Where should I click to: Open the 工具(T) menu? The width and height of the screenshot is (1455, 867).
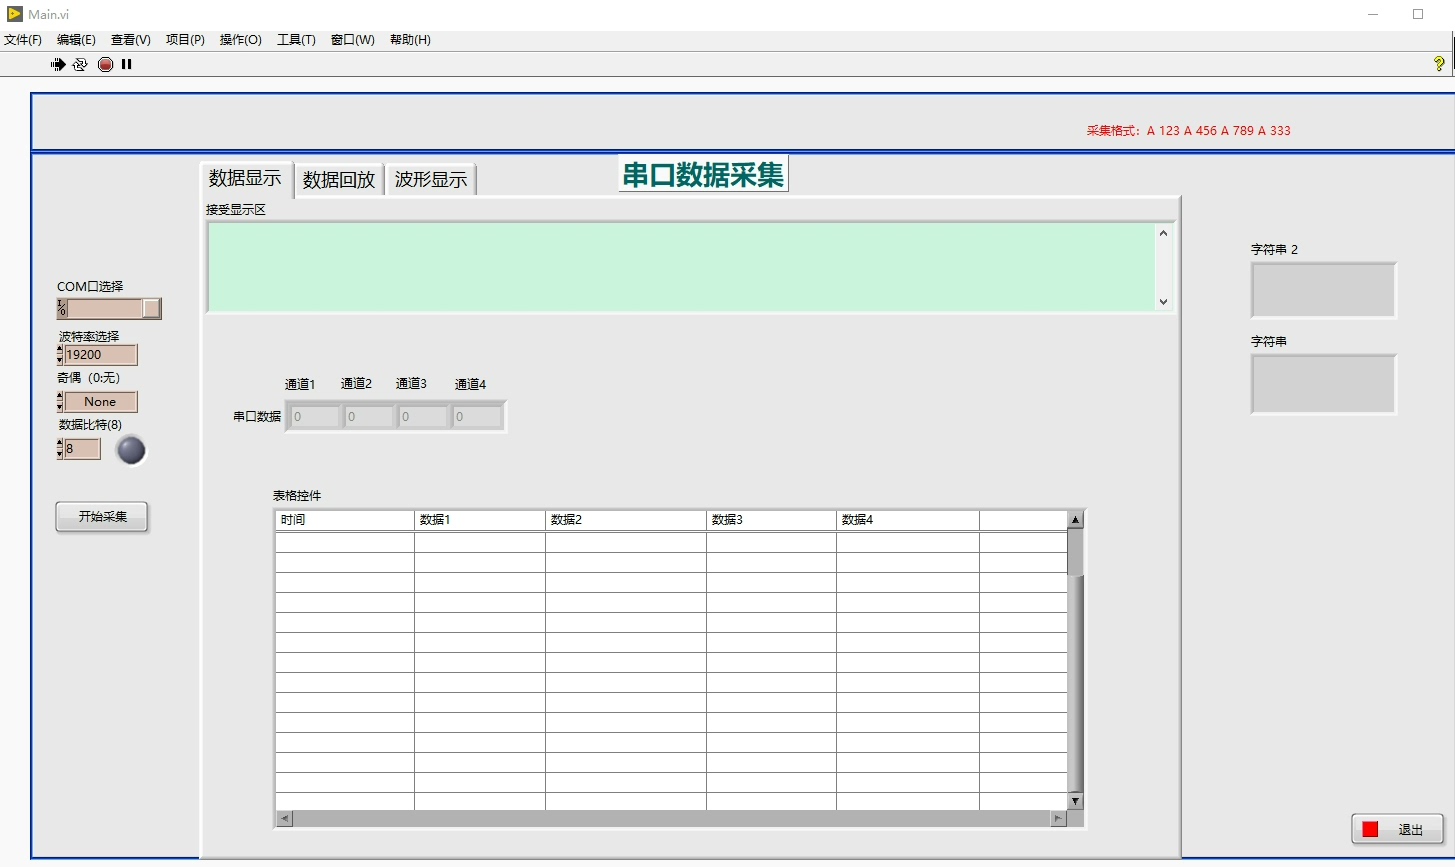point(296,40)
